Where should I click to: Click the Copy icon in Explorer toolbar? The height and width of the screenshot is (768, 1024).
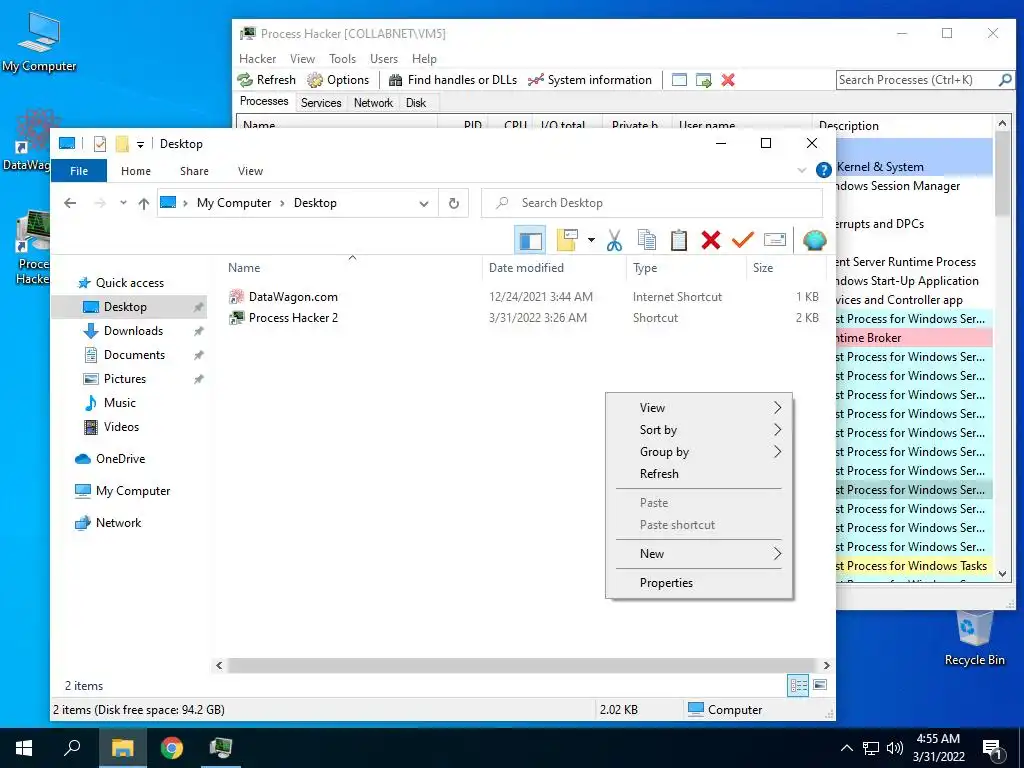[x=647, y=240]
